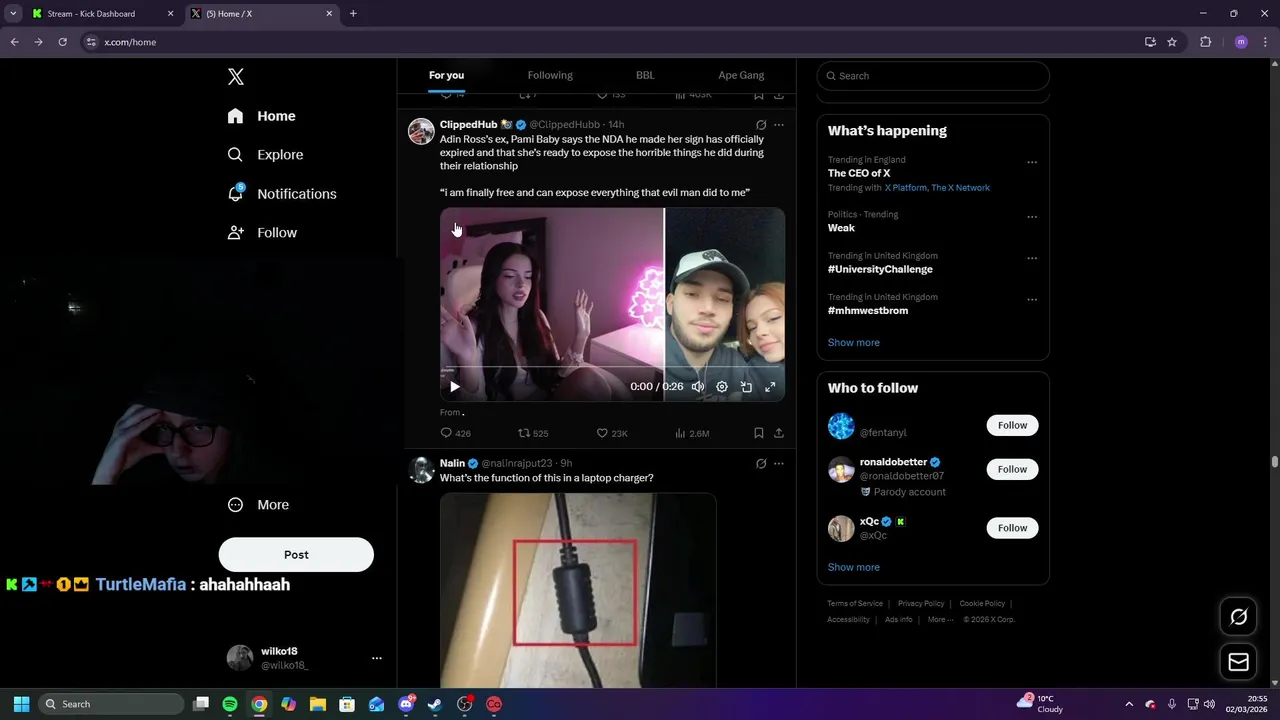The width and height of the screenshot is (1280, 720).
Task: Reply to the ClippedHub post
Action: (455, 433)
